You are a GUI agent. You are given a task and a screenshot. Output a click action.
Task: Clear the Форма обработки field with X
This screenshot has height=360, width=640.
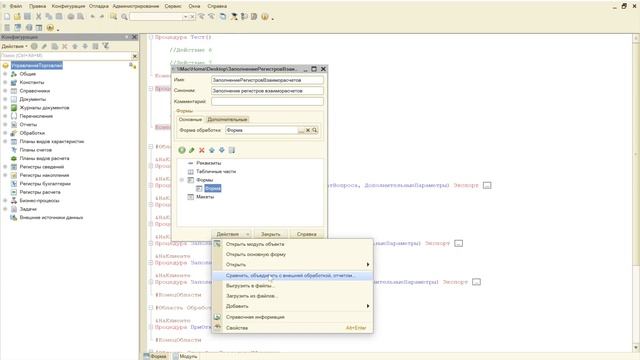coord(308,130)
